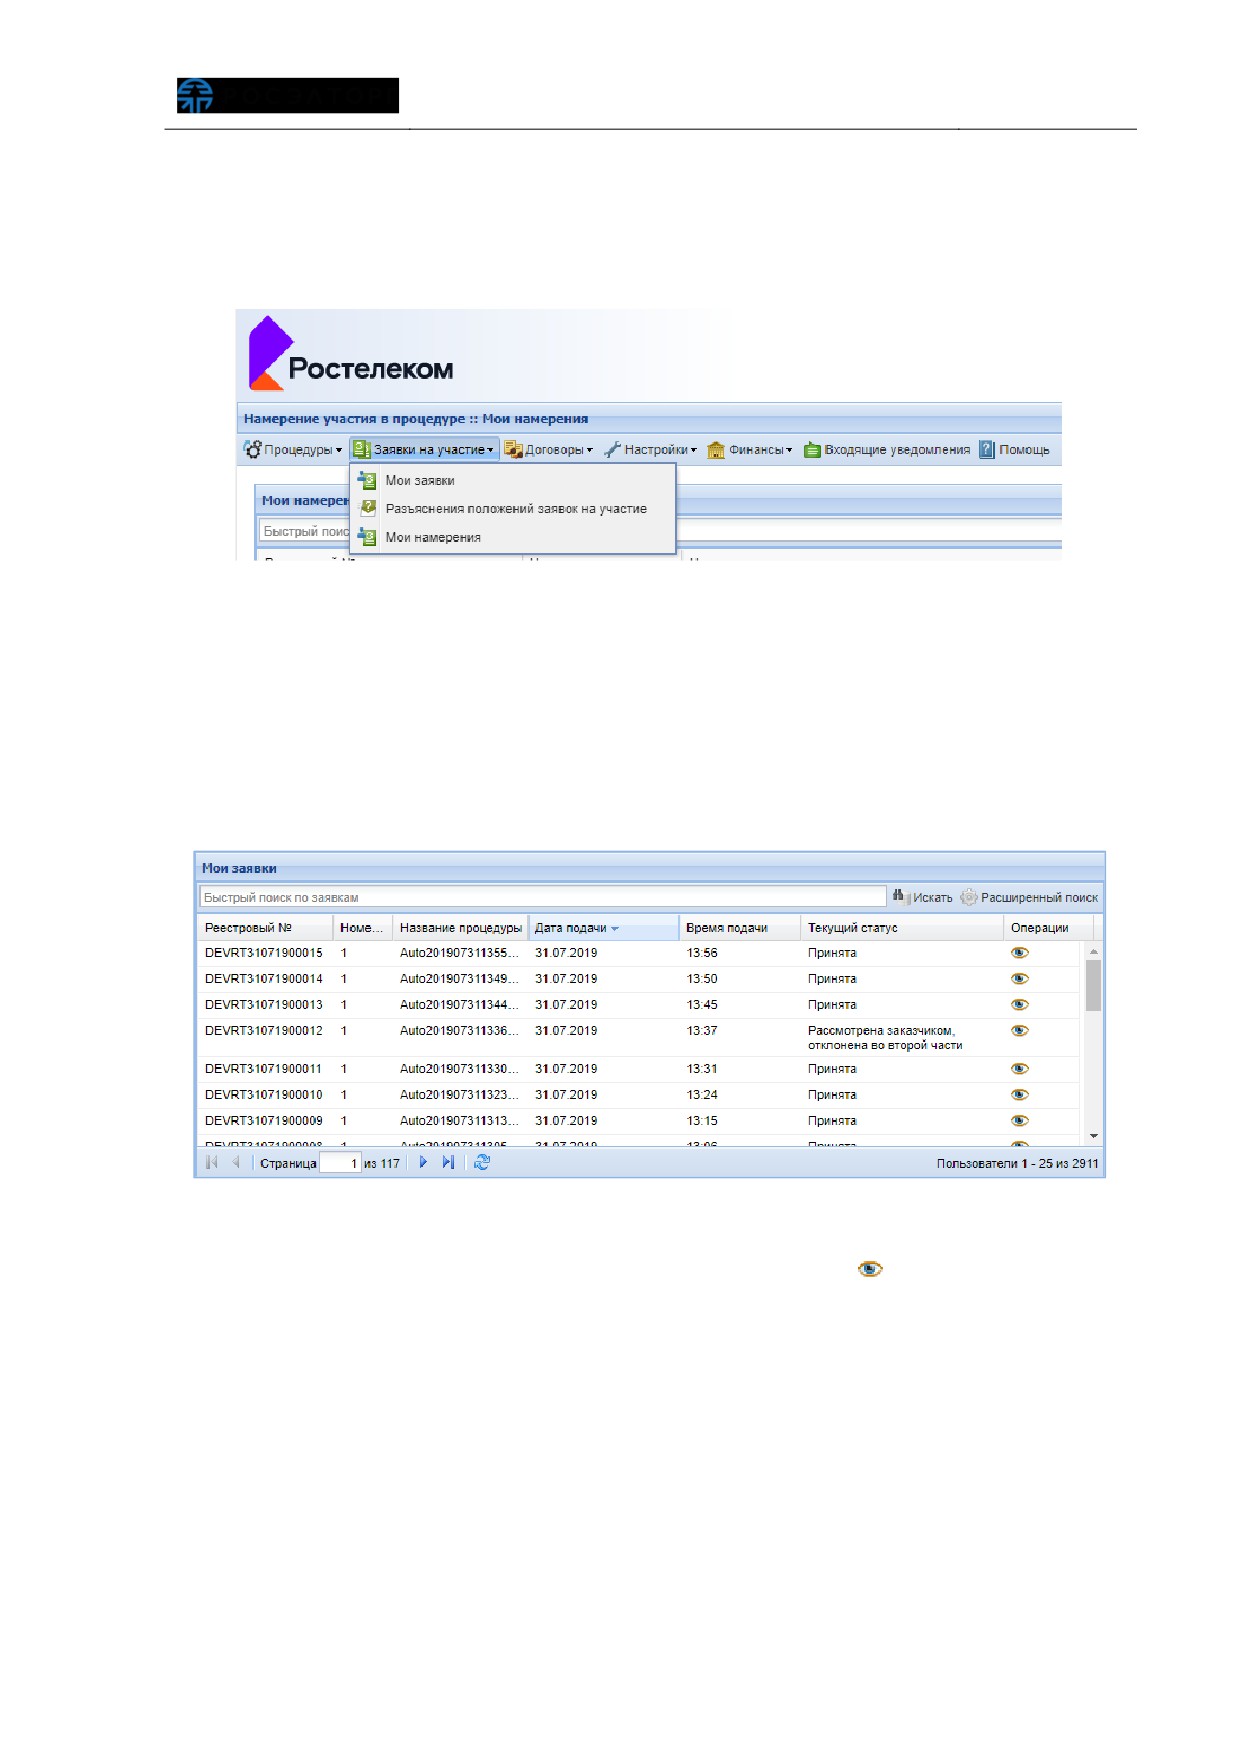This screenshot has width=1239, height=1752.
Task: Click status Рассмотрена заказчиком, отклонена во второй части
Action: [885, 1038]
